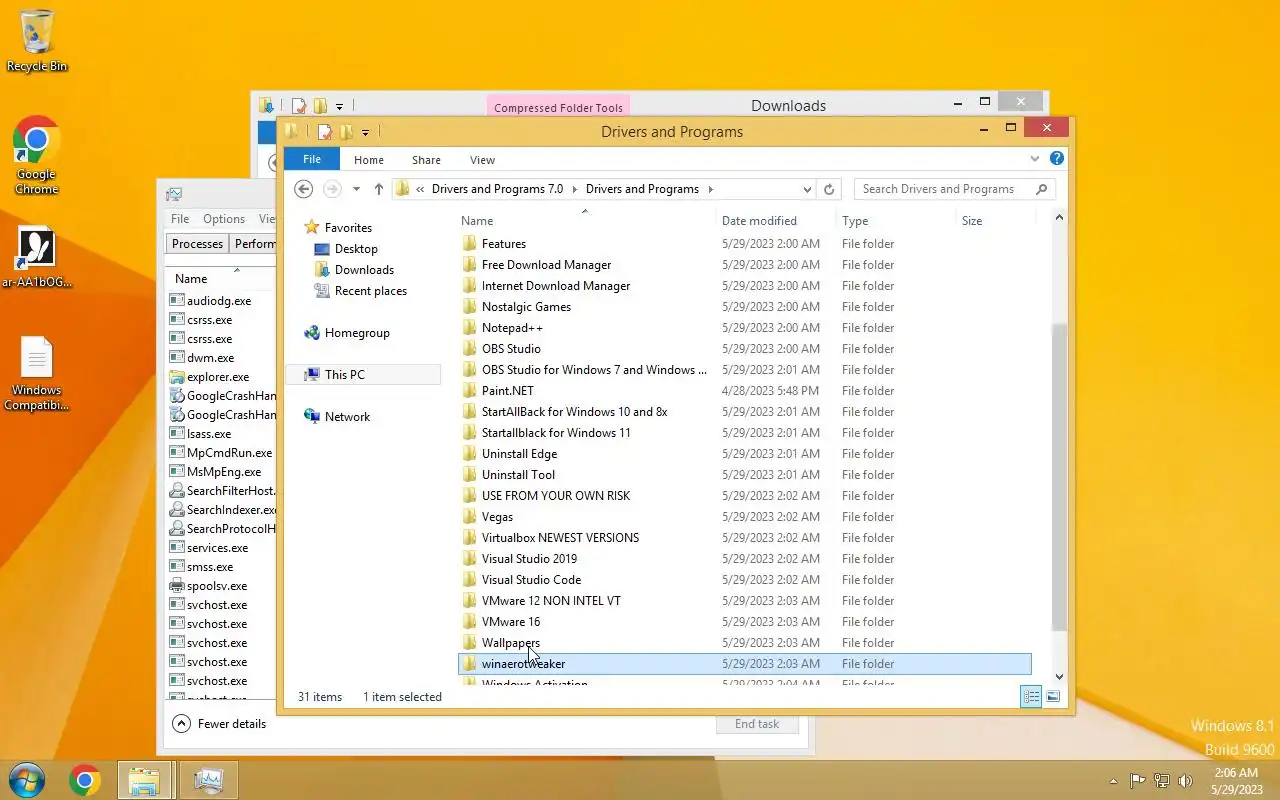1280x800 pixels.
Task: Open Chrome from the taskbar
Action: pyautogui.click(x=85, y=780)
